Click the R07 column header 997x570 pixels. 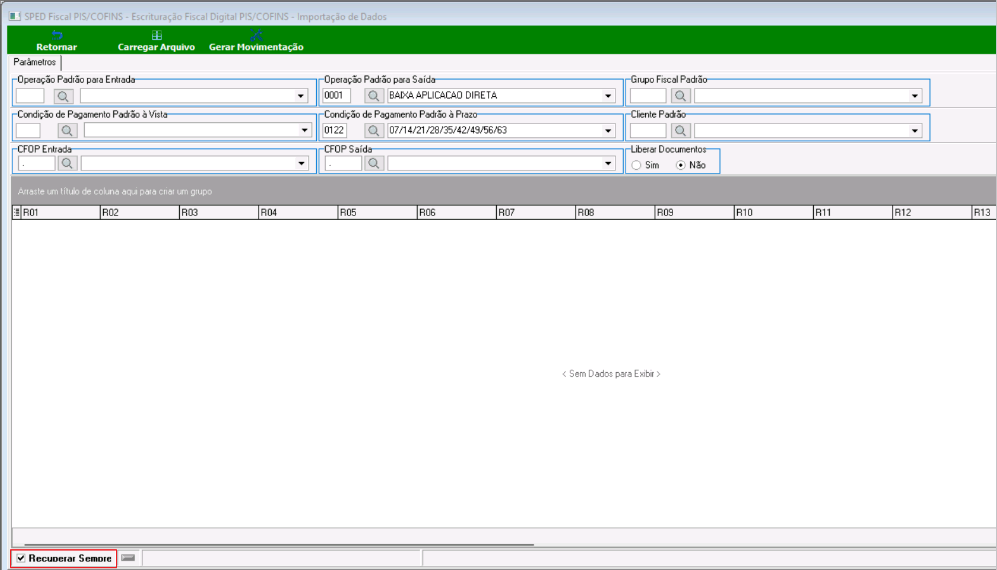(x=536, y=213)
